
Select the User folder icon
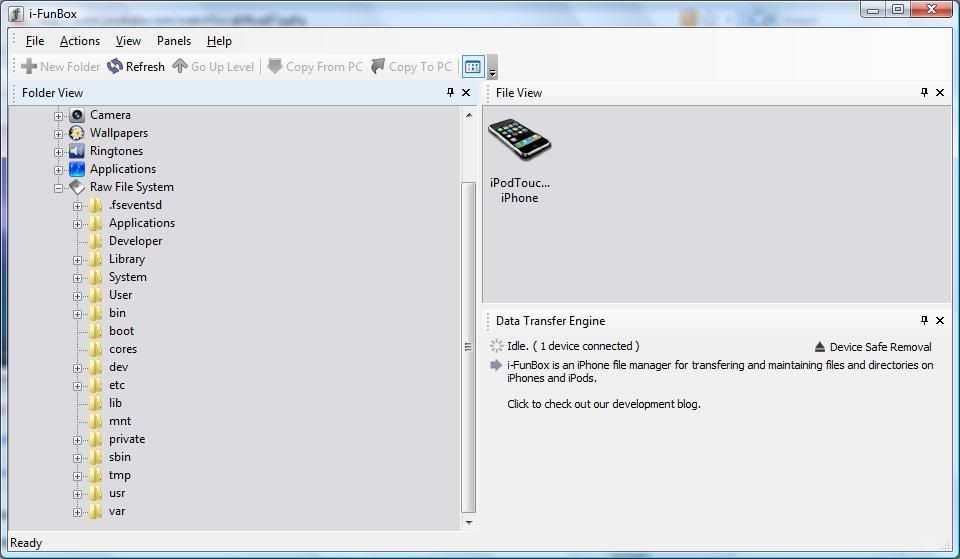pos(96,295)
